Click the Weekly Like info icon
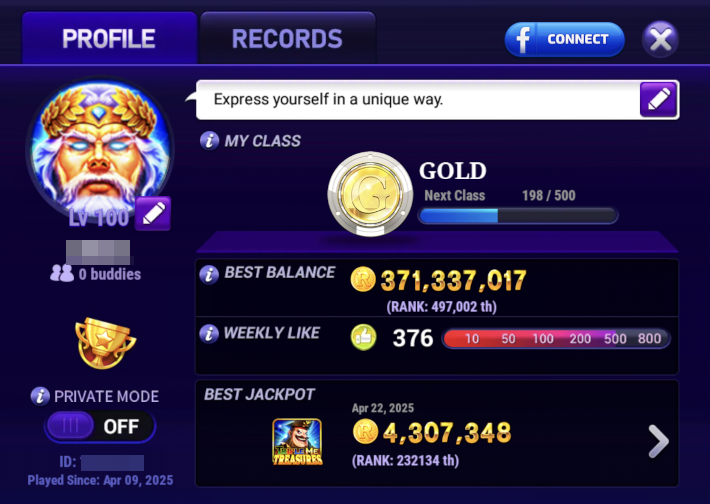Screen dimensions: 710x504 (209, 334)
